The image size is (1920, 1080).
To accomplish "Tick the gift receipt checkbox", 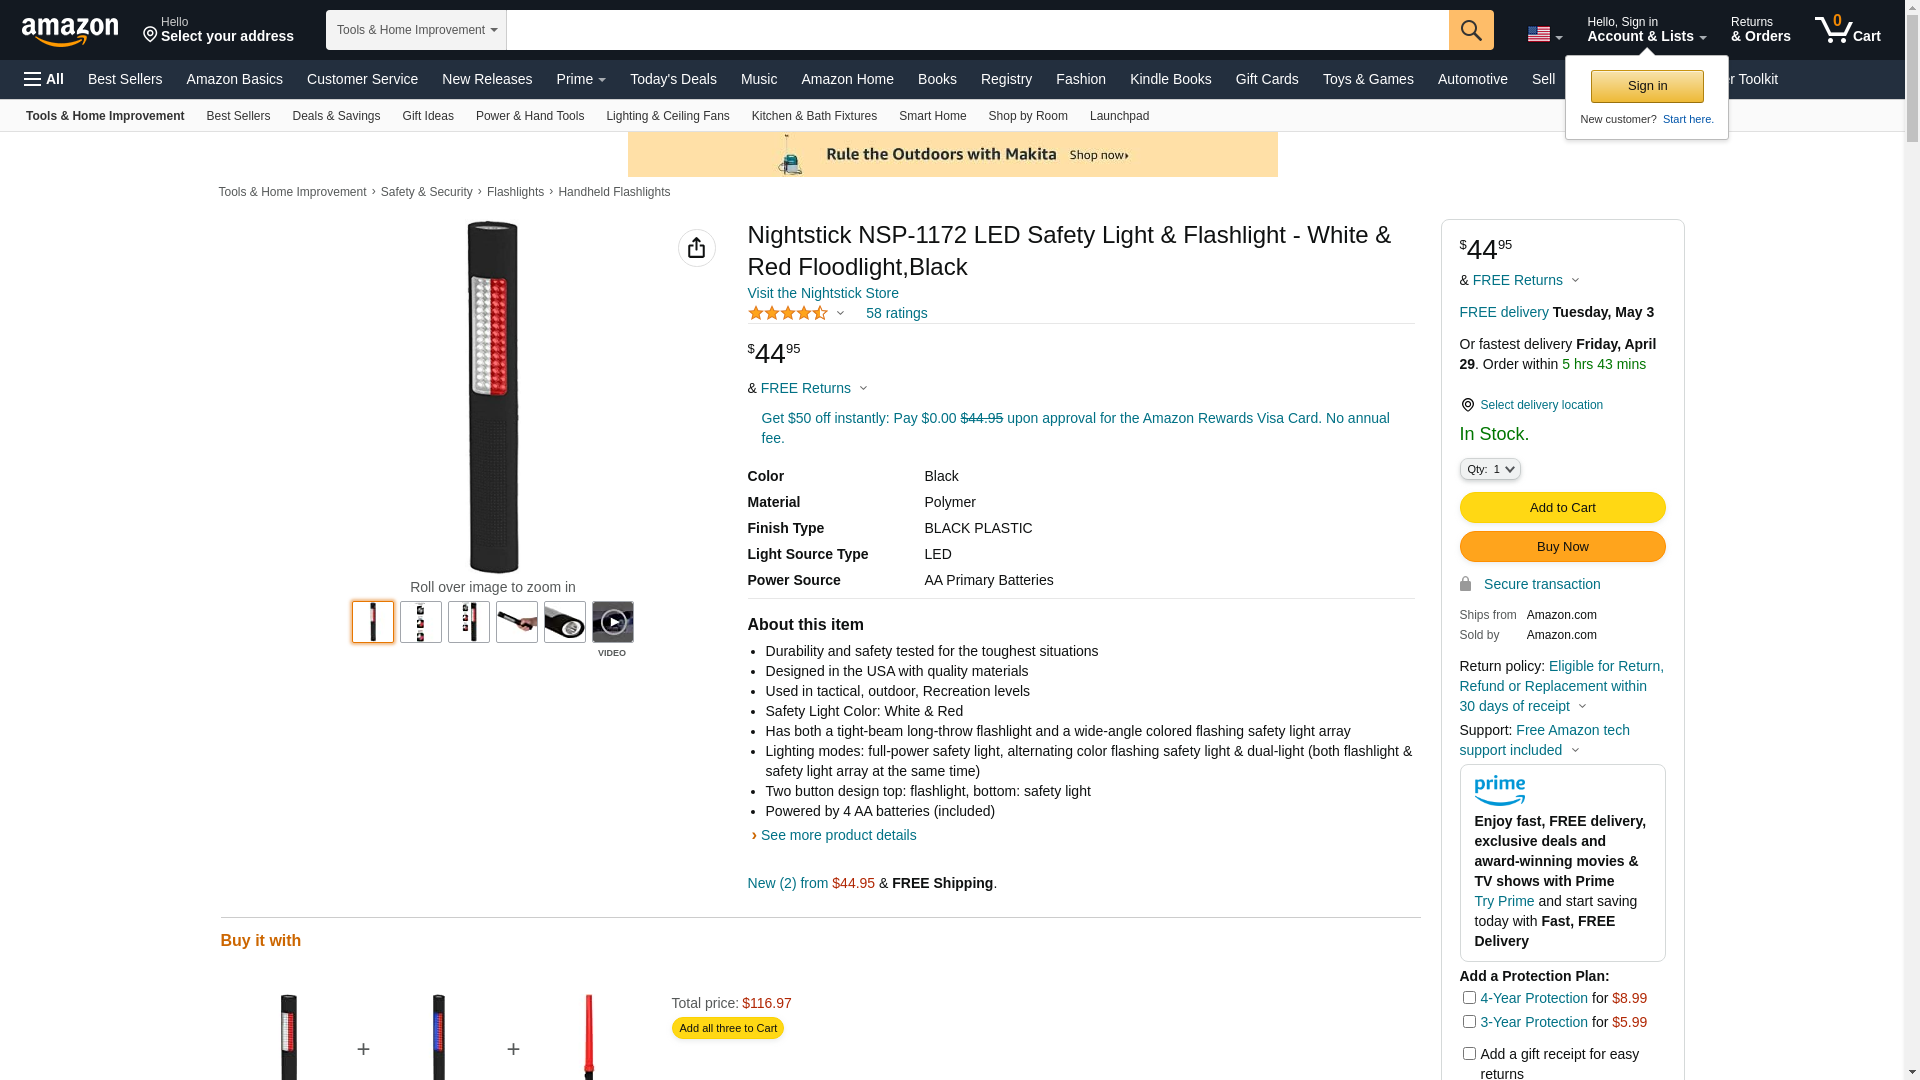I will 1469,1053.
